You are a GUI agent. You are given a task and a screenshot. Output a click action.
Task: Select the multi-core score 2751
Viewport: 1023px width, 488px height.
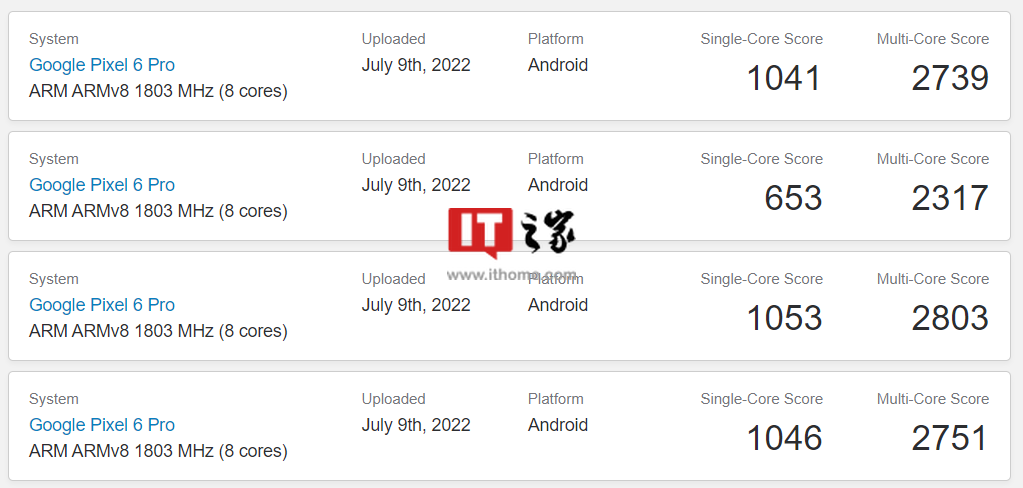(950, 438)
